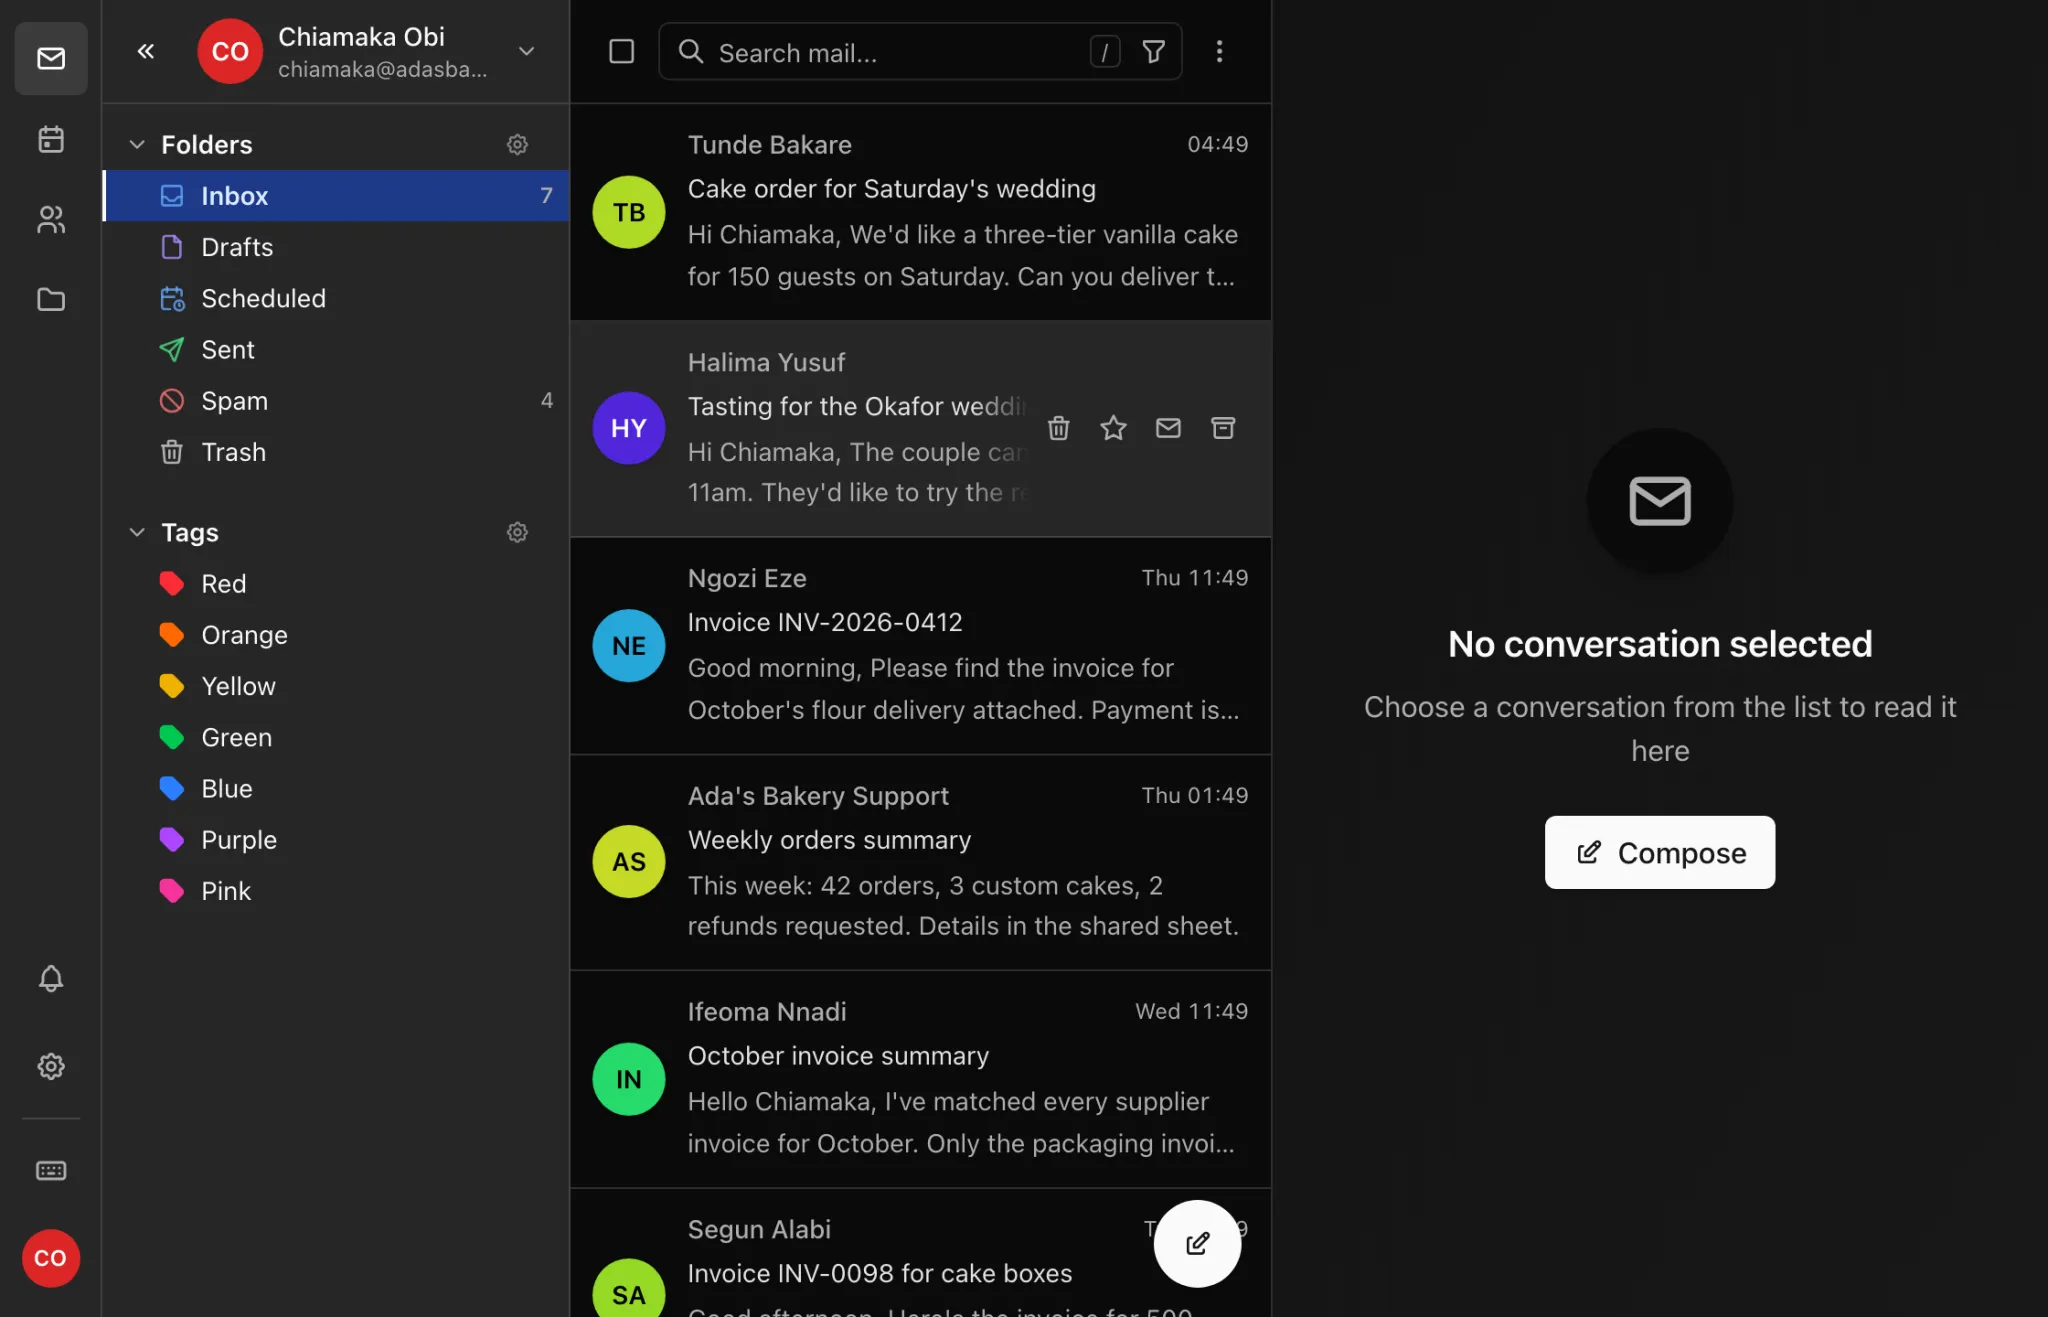This screenshot has width=2048, height=1317.
Task: Click the CO profile avatar at bottom of rail
Action: (51, 1258)
